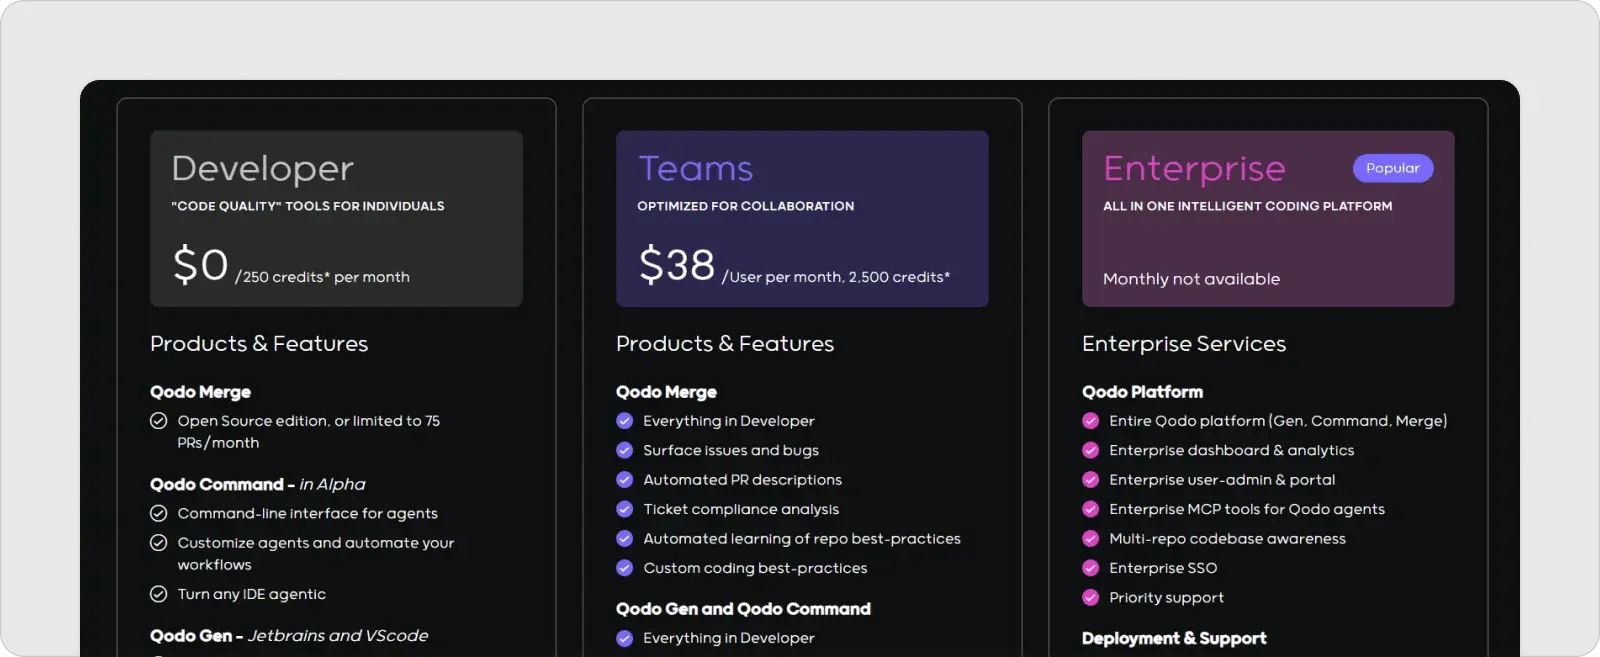Click 'Monthly not available' text

(1192, 279)
